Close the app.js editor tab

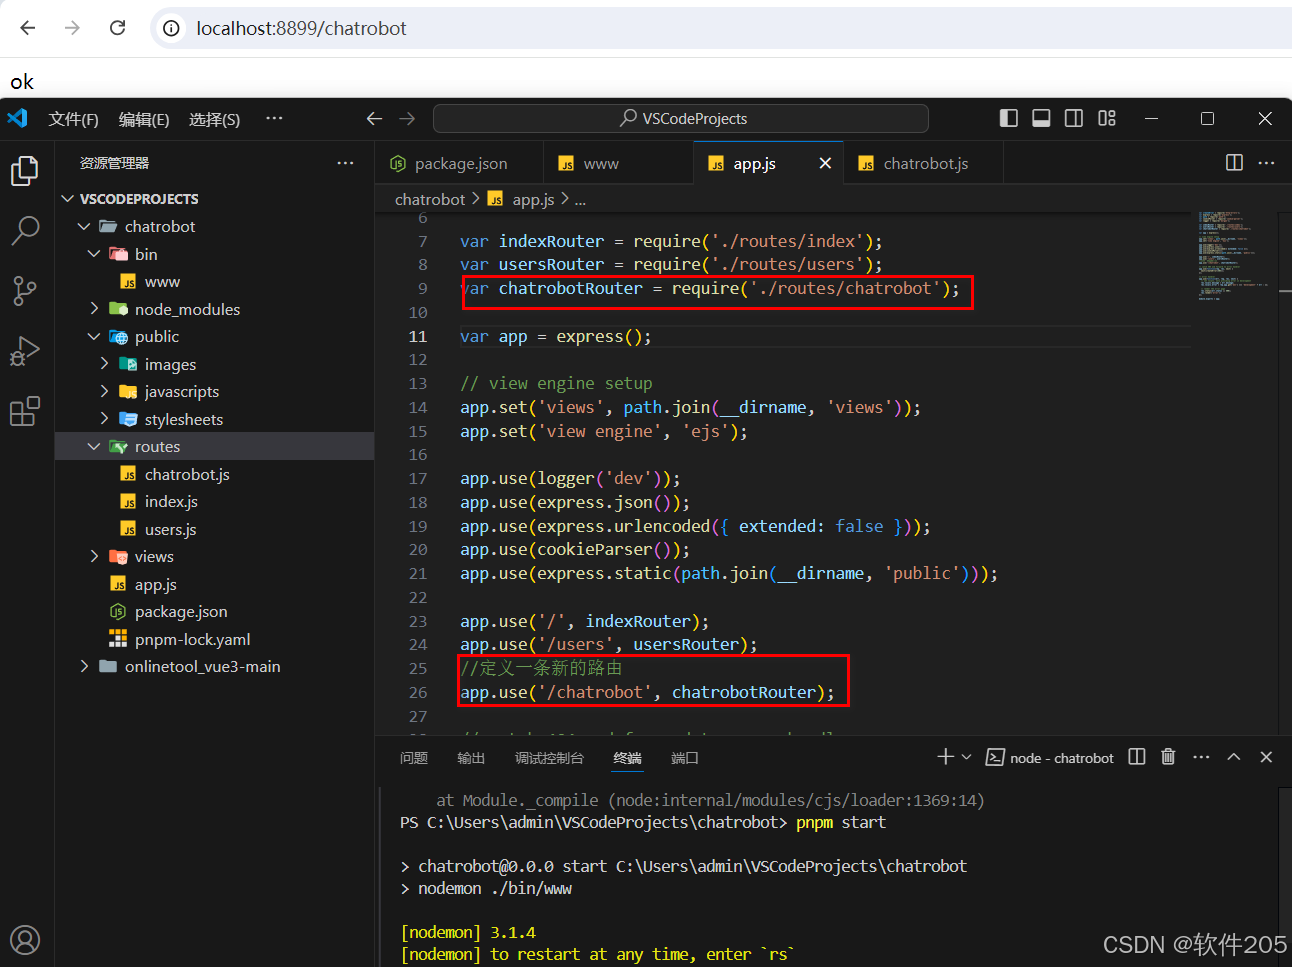coord(825,163)
